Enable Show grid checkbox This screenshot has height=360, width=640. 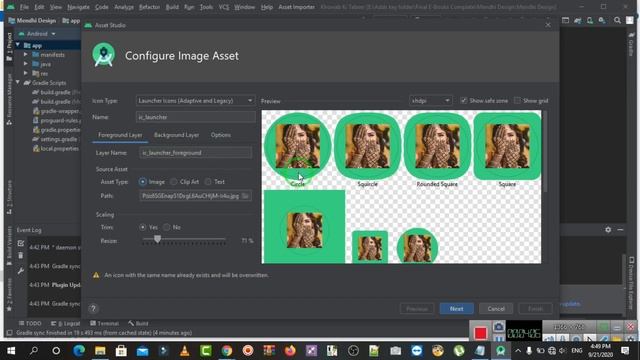[517, 100]
